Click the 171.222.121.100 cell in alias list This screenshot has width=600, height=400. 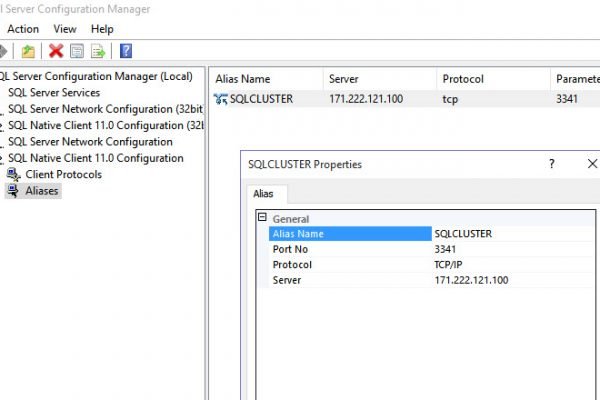[x=366, y=99]
